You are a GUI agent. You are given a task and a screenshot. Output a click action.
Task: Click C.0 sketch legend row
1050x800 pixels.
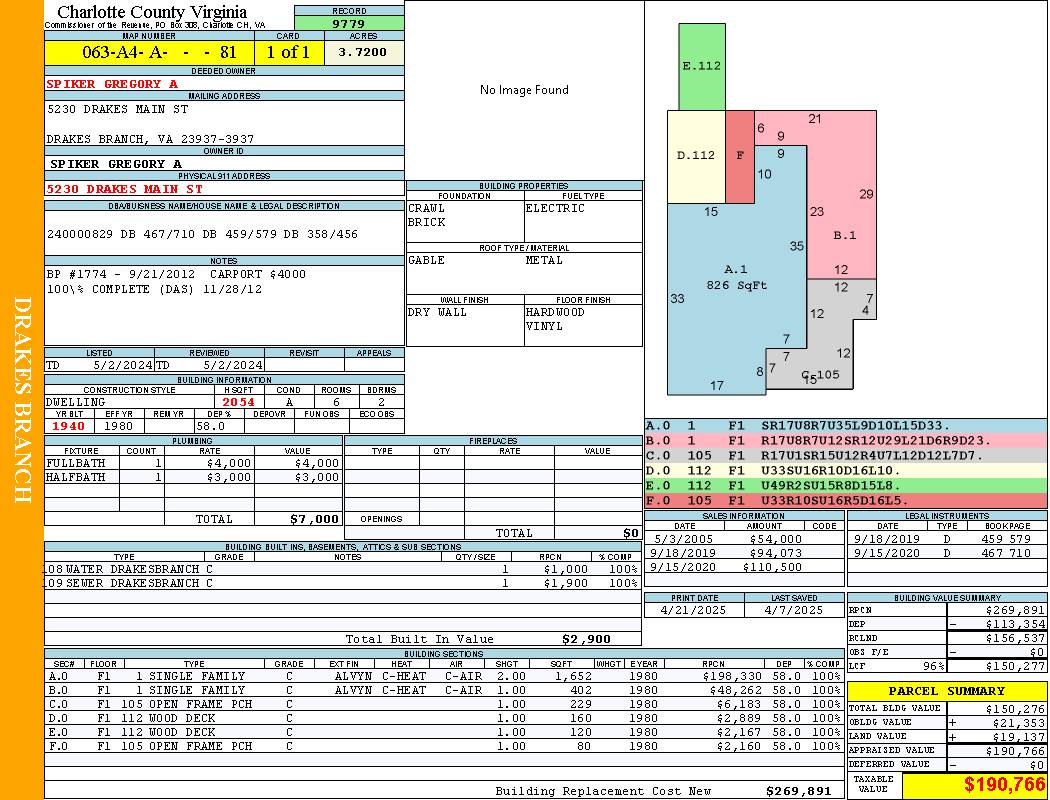[846, 456]
